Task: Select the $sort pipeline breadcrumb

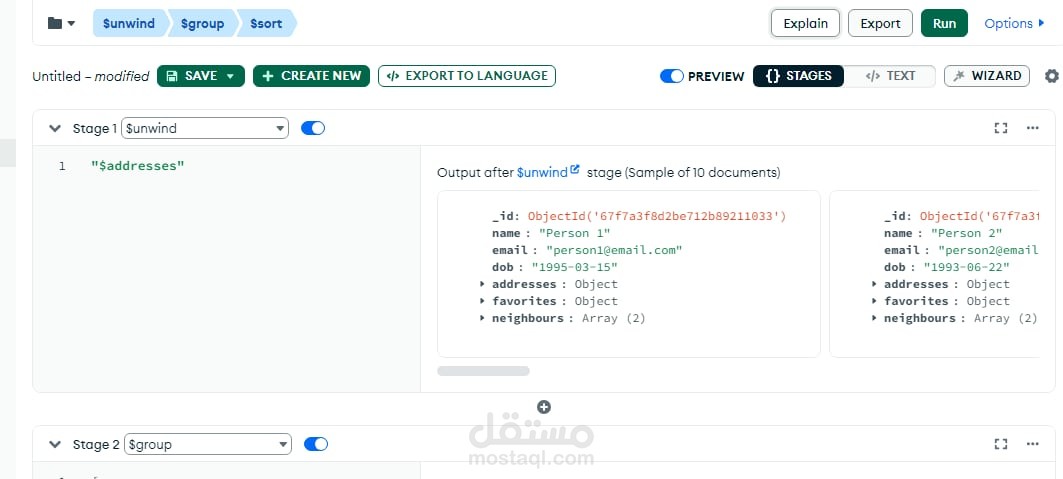Action: [x=266, y=23]
